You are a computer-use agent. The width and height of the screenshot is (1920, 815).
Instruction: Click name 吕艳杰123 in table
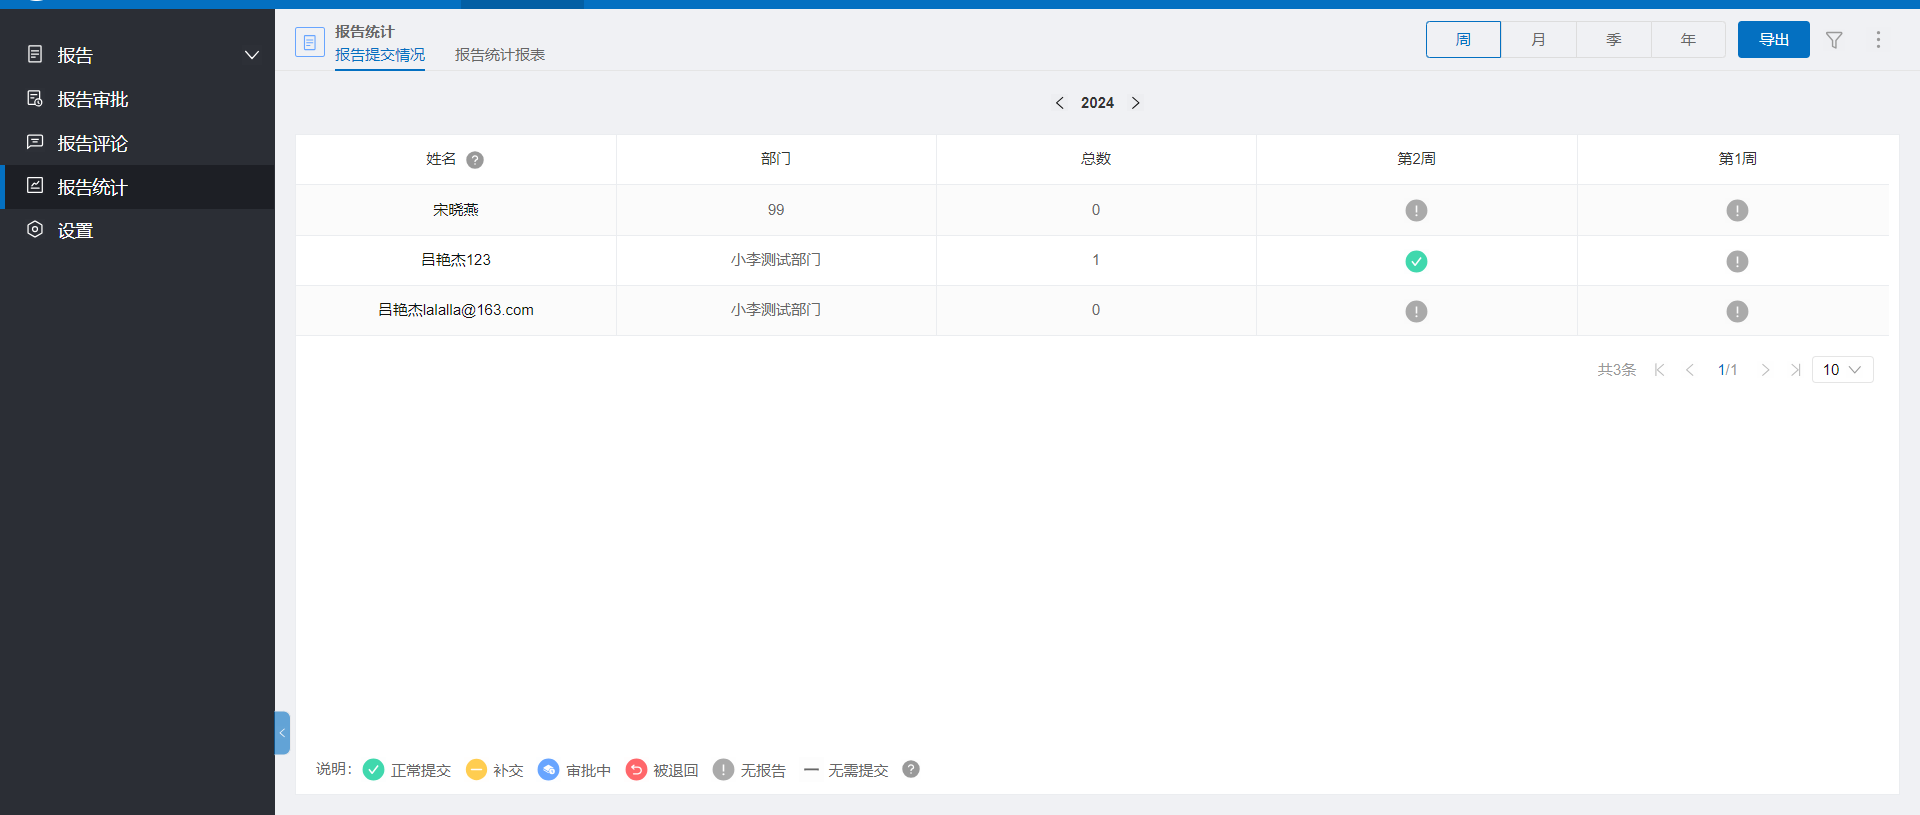(456, 260)
